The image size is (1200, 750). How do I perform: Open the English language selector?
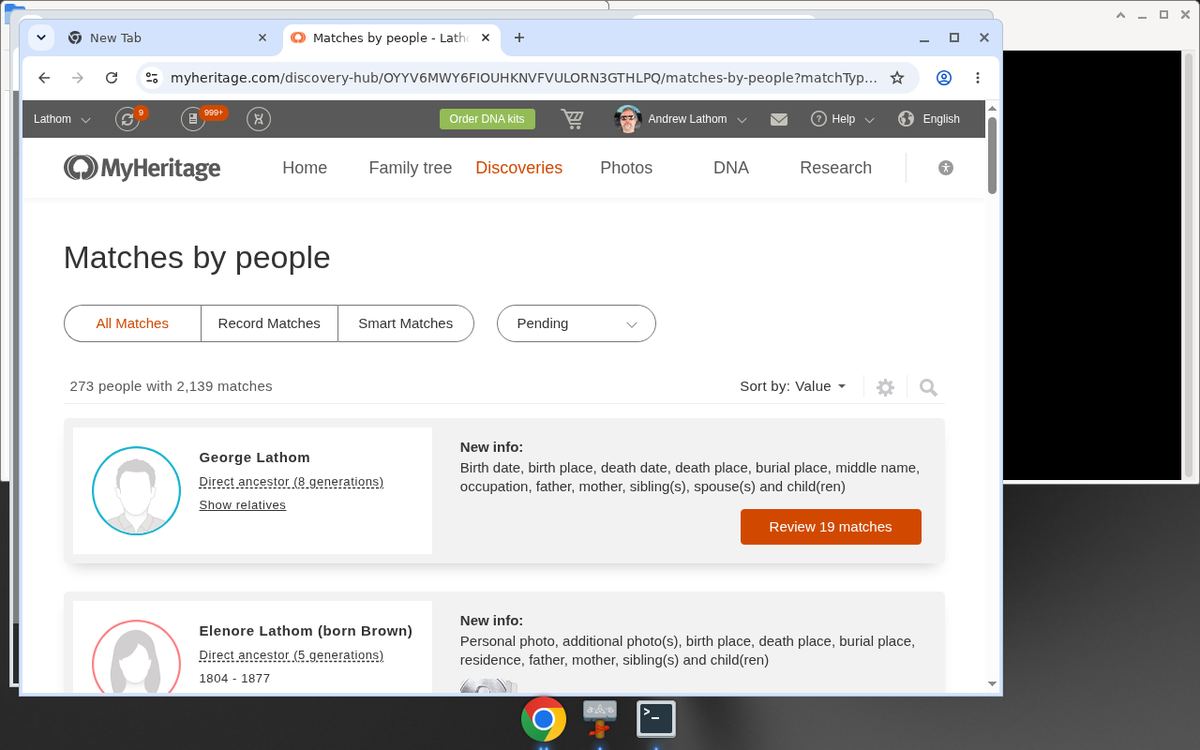tap(941, 119)
